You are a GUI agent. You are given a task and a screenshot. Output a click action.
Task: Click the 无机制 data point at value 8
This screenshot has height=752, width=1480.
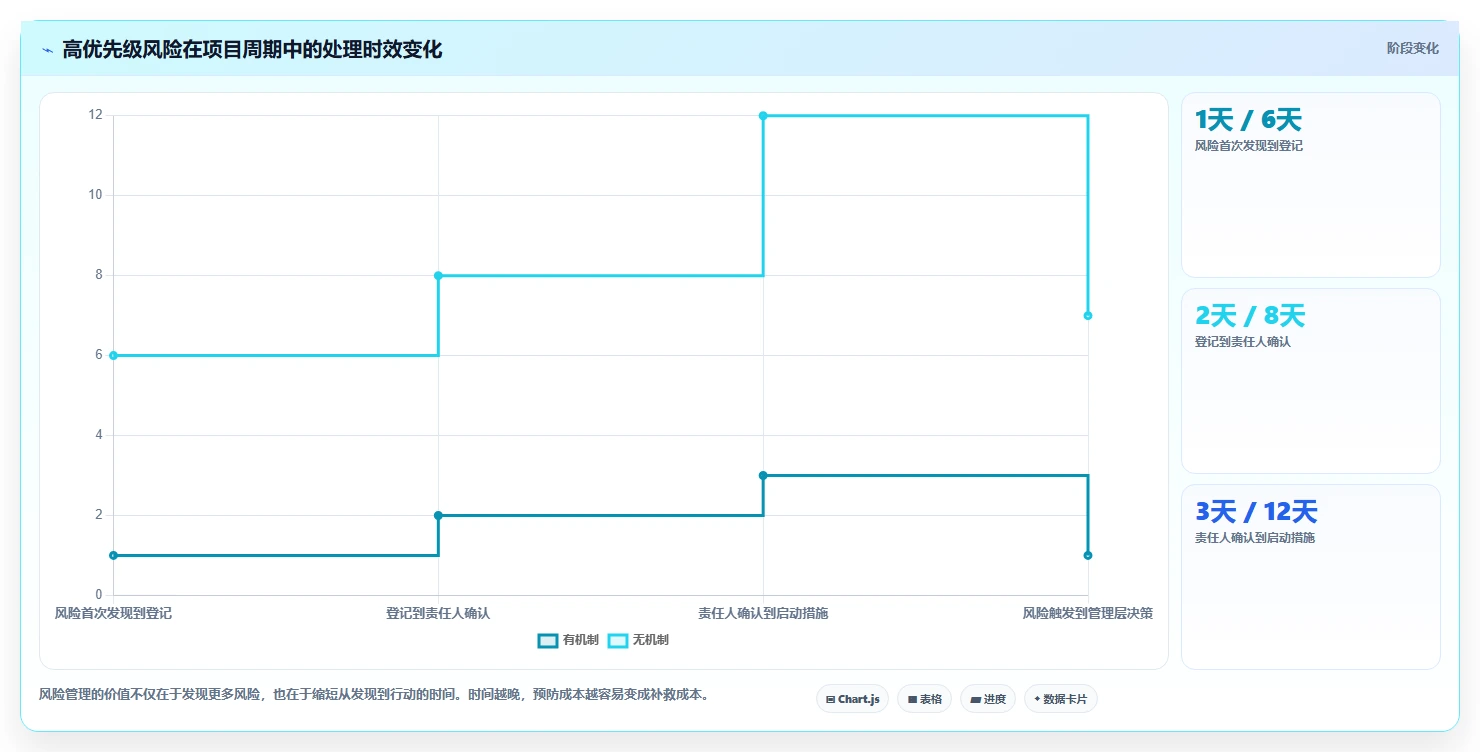(x=438, y=275)
